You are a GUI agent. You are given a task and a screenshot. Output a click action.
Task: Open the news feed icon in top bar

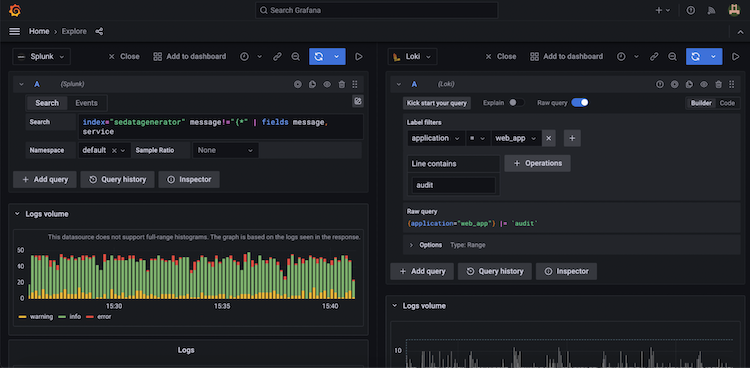tap(712, 10)
